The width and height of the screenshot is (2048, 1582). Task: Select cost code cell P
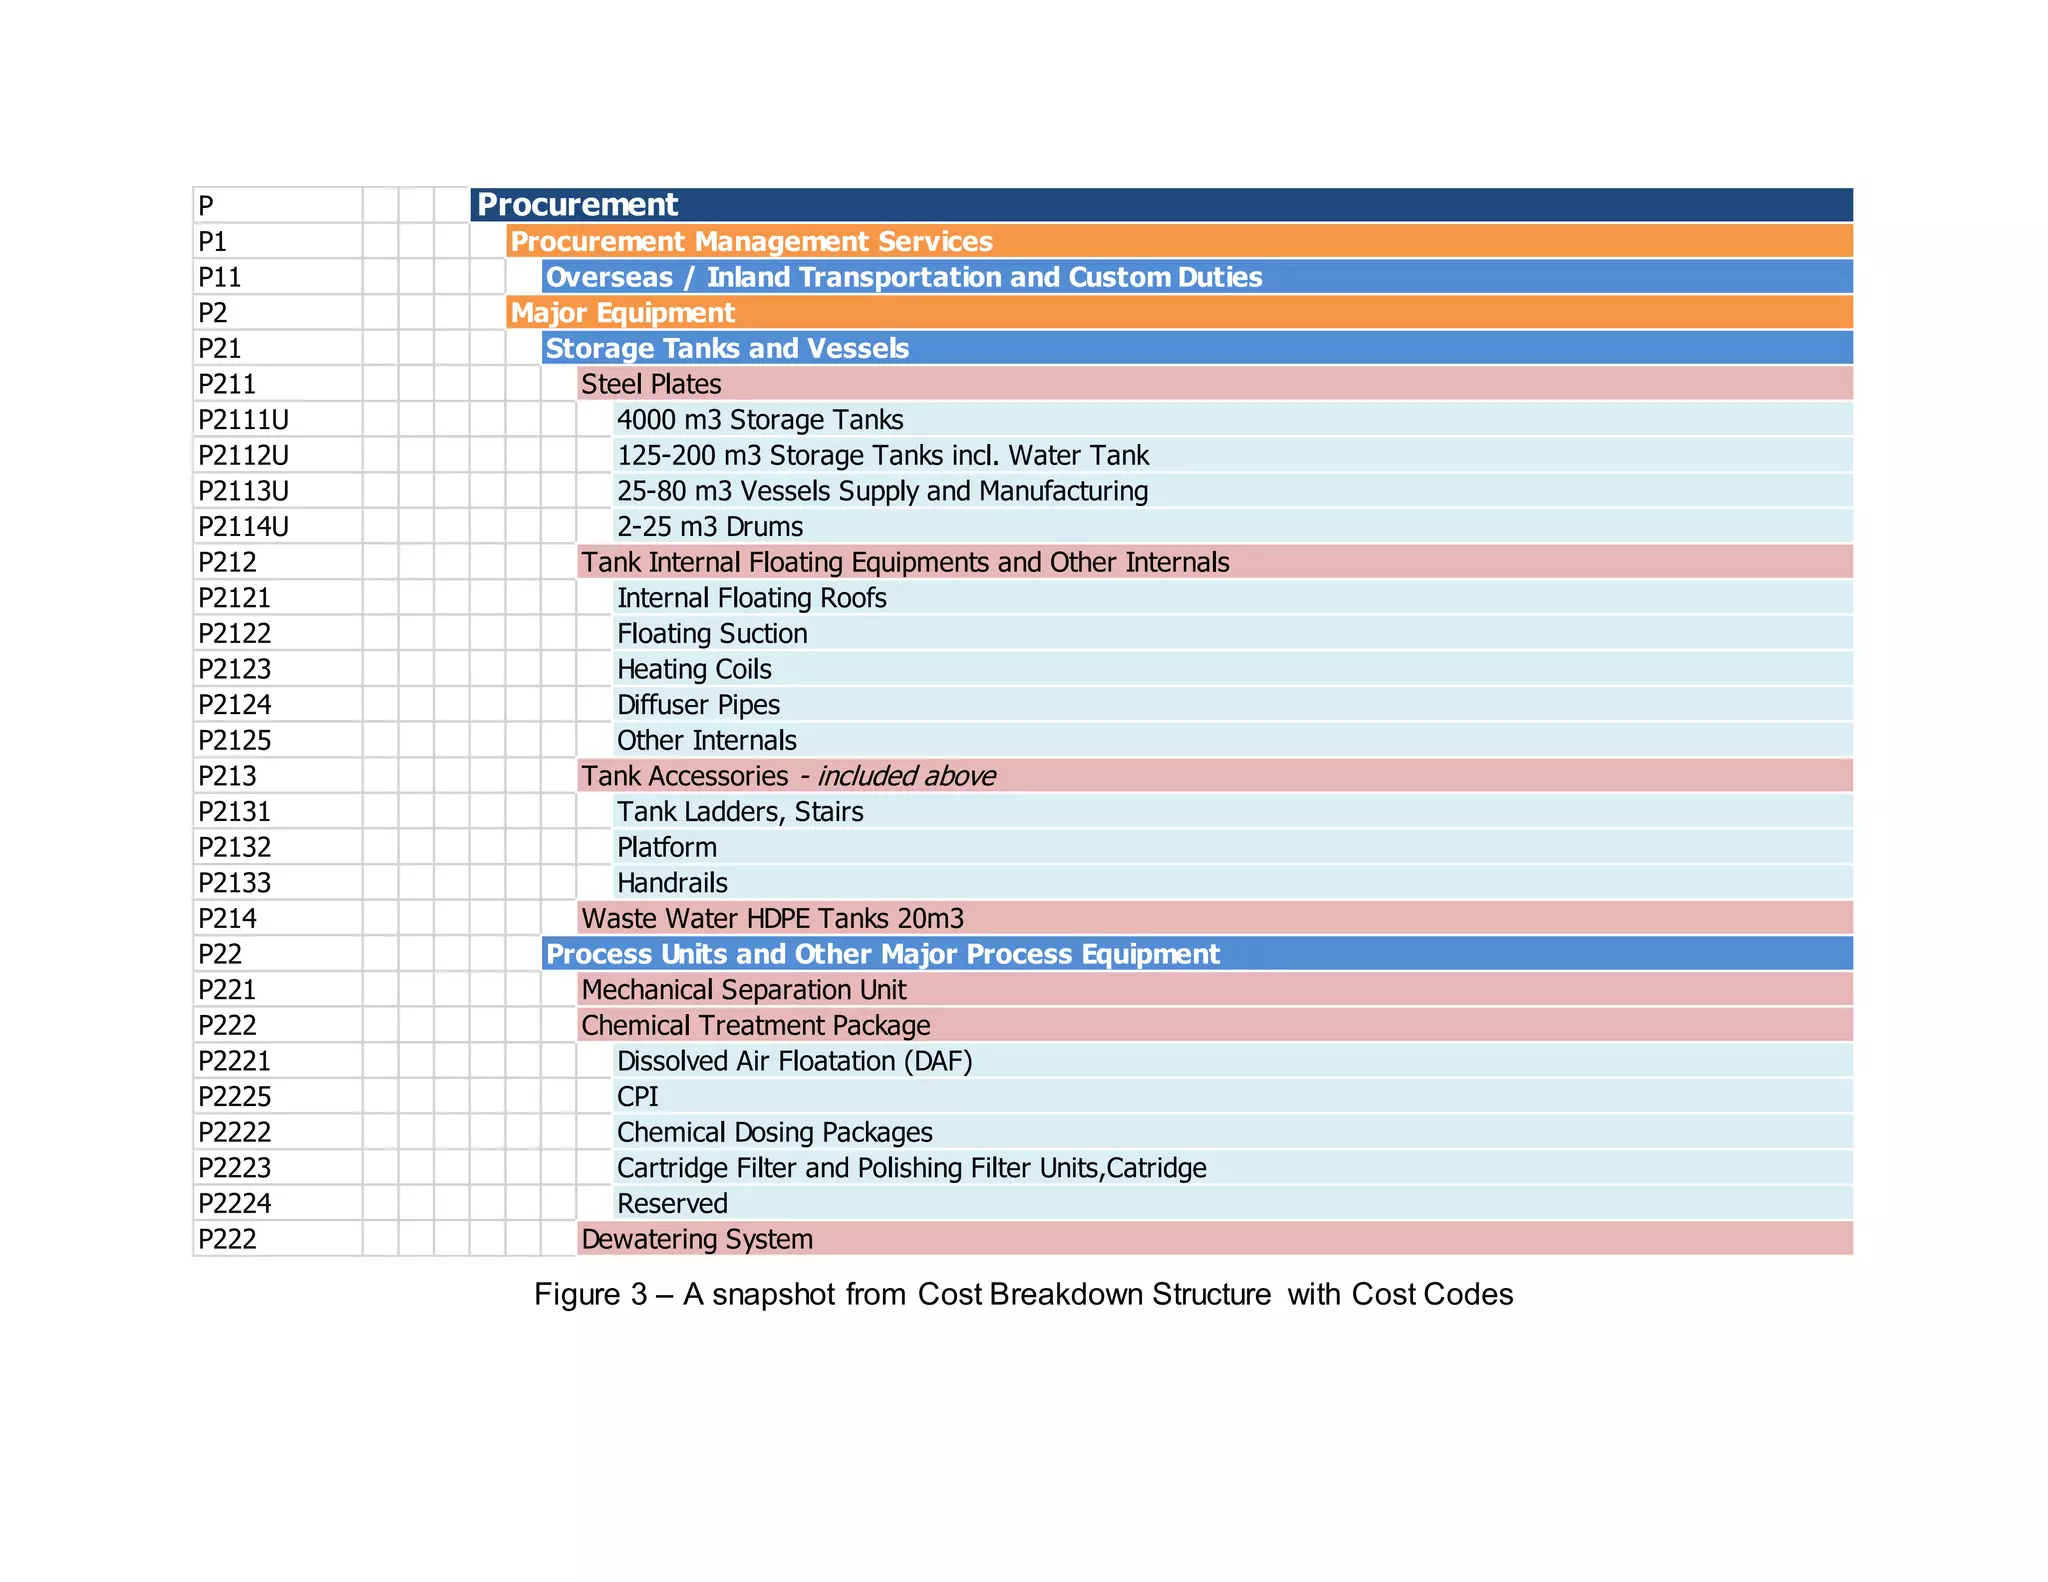point(278,205)
